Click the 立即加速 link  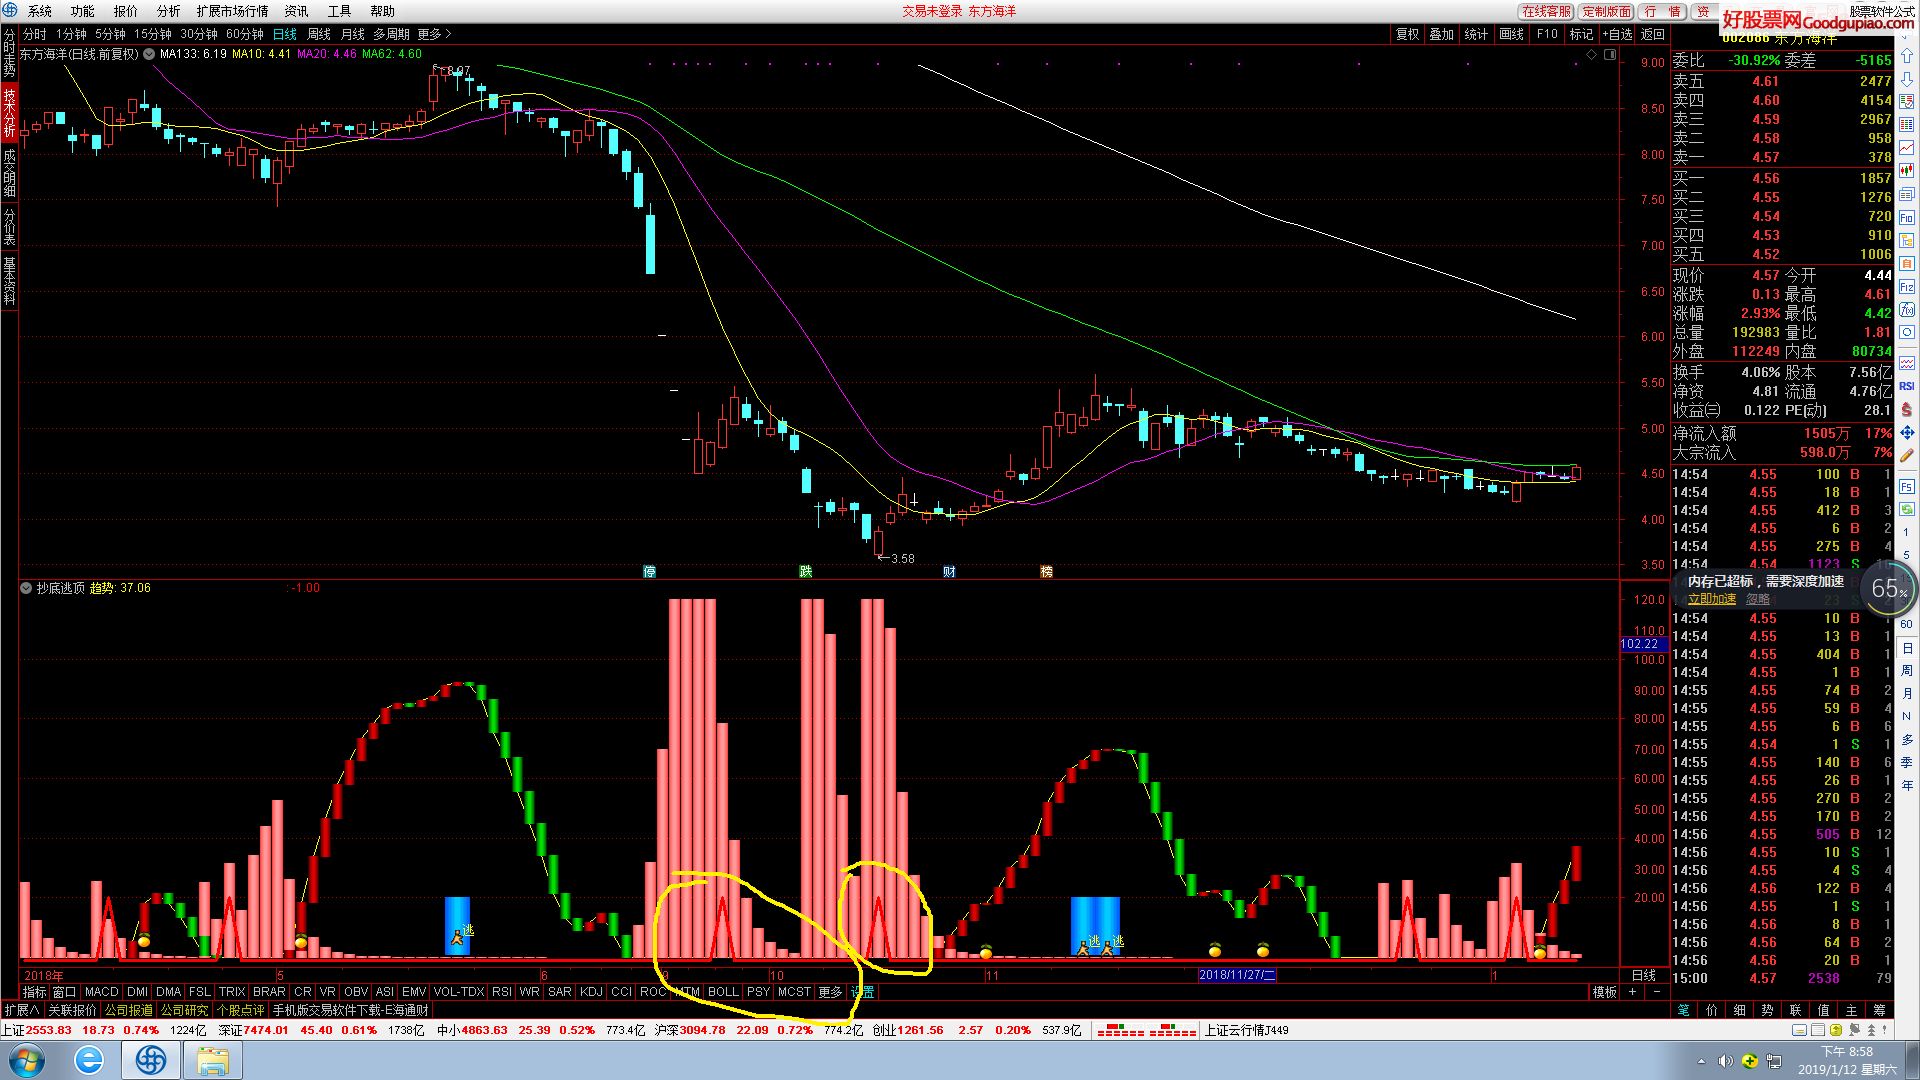click(1712, 599)
